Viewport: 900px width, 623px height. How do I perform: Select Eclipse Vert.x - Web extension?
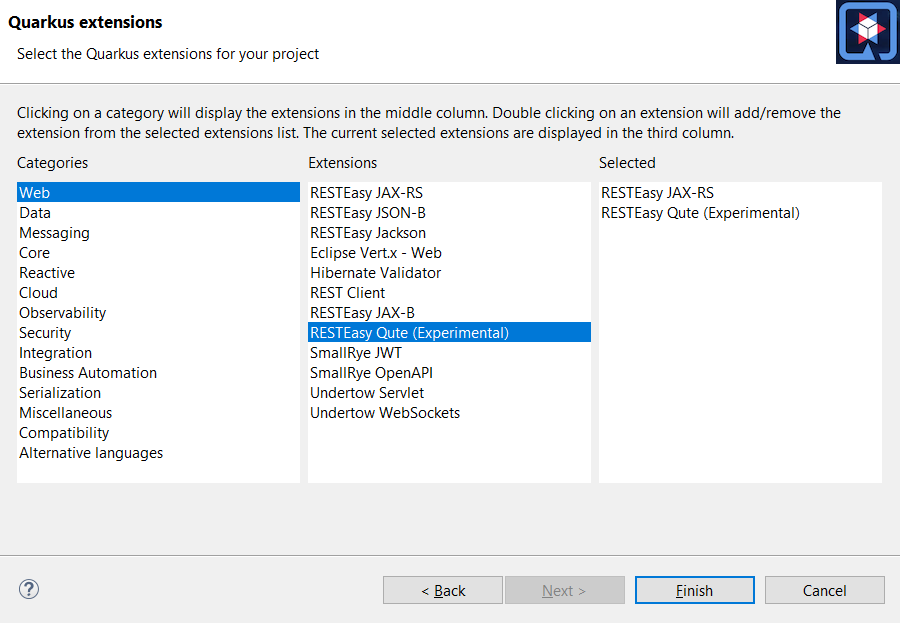pyautogui.click(x=375, y=253)
